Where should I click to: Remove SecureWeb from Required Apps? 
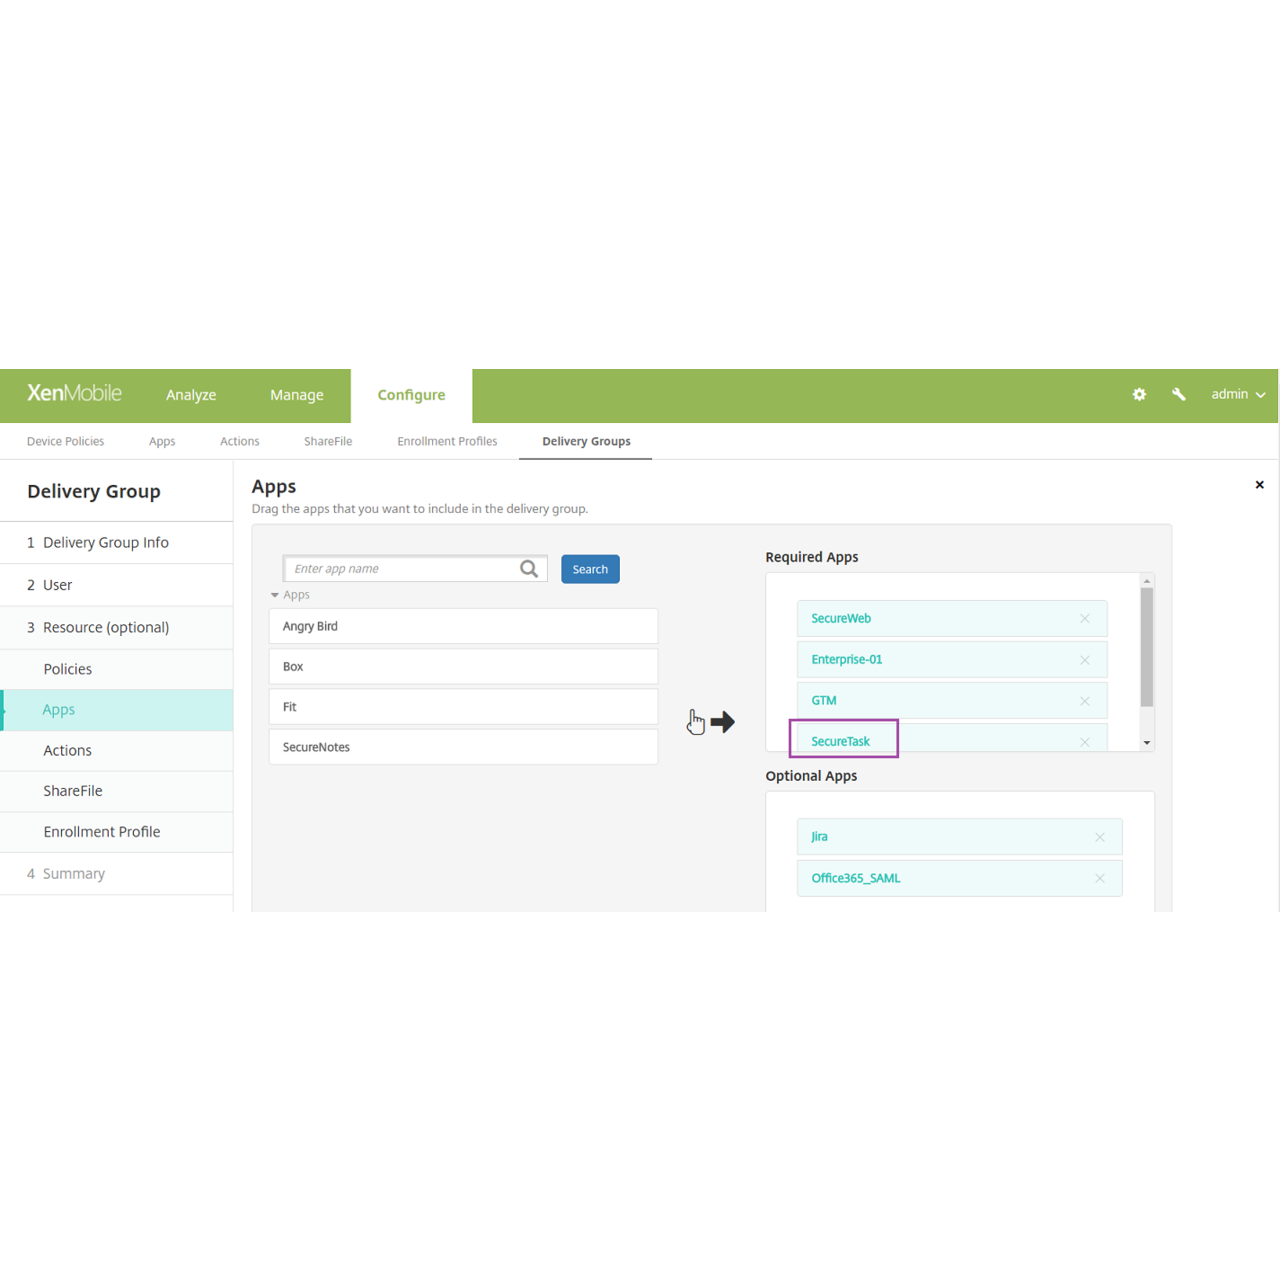click(1084, 618)
